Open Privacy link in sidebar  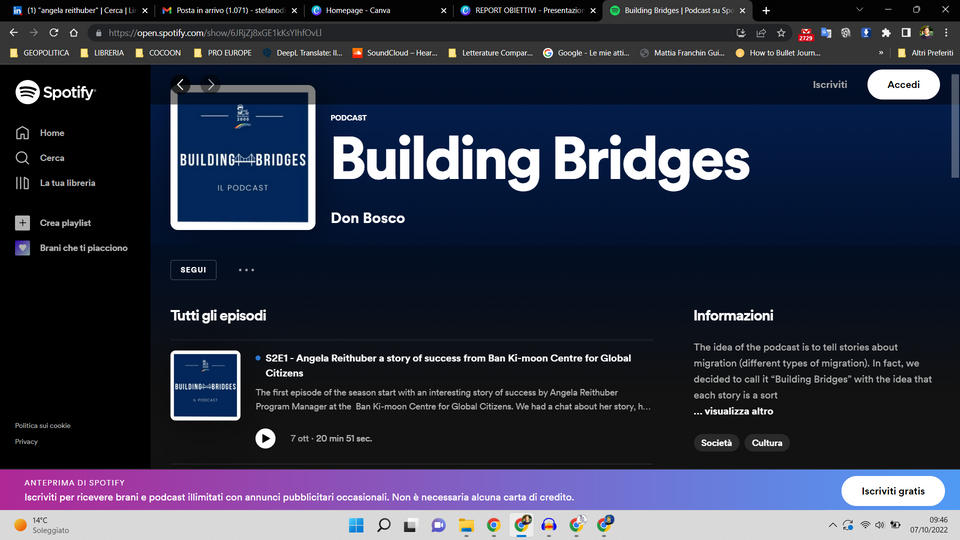tap(26, 441)
